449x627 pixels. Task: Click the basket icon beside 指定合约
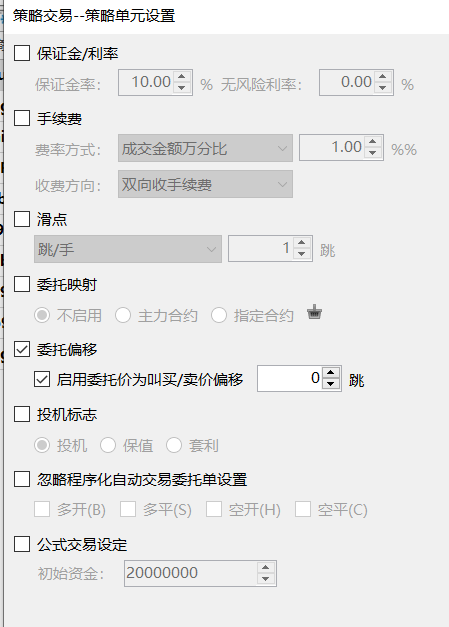315,313
